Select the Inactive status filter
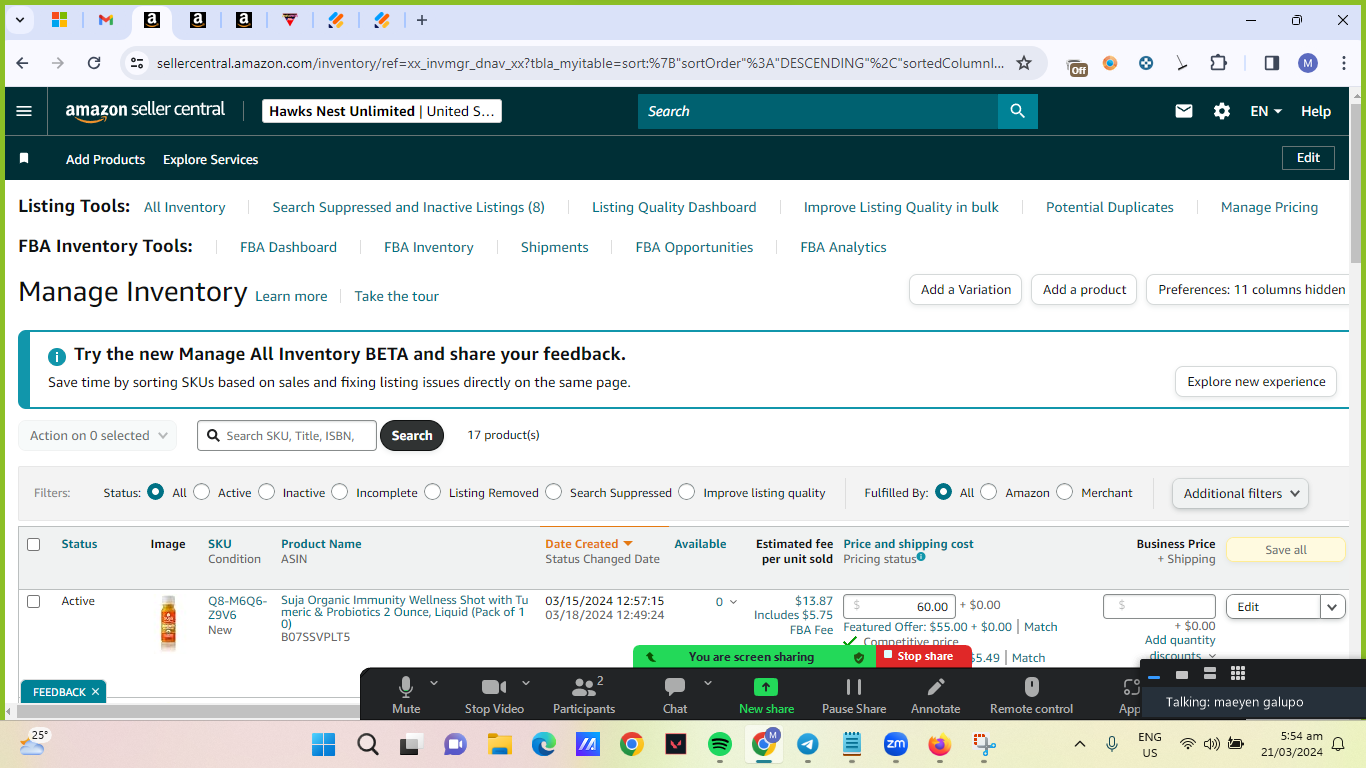This screenshot has height=768, width=1366. [266, 492]
